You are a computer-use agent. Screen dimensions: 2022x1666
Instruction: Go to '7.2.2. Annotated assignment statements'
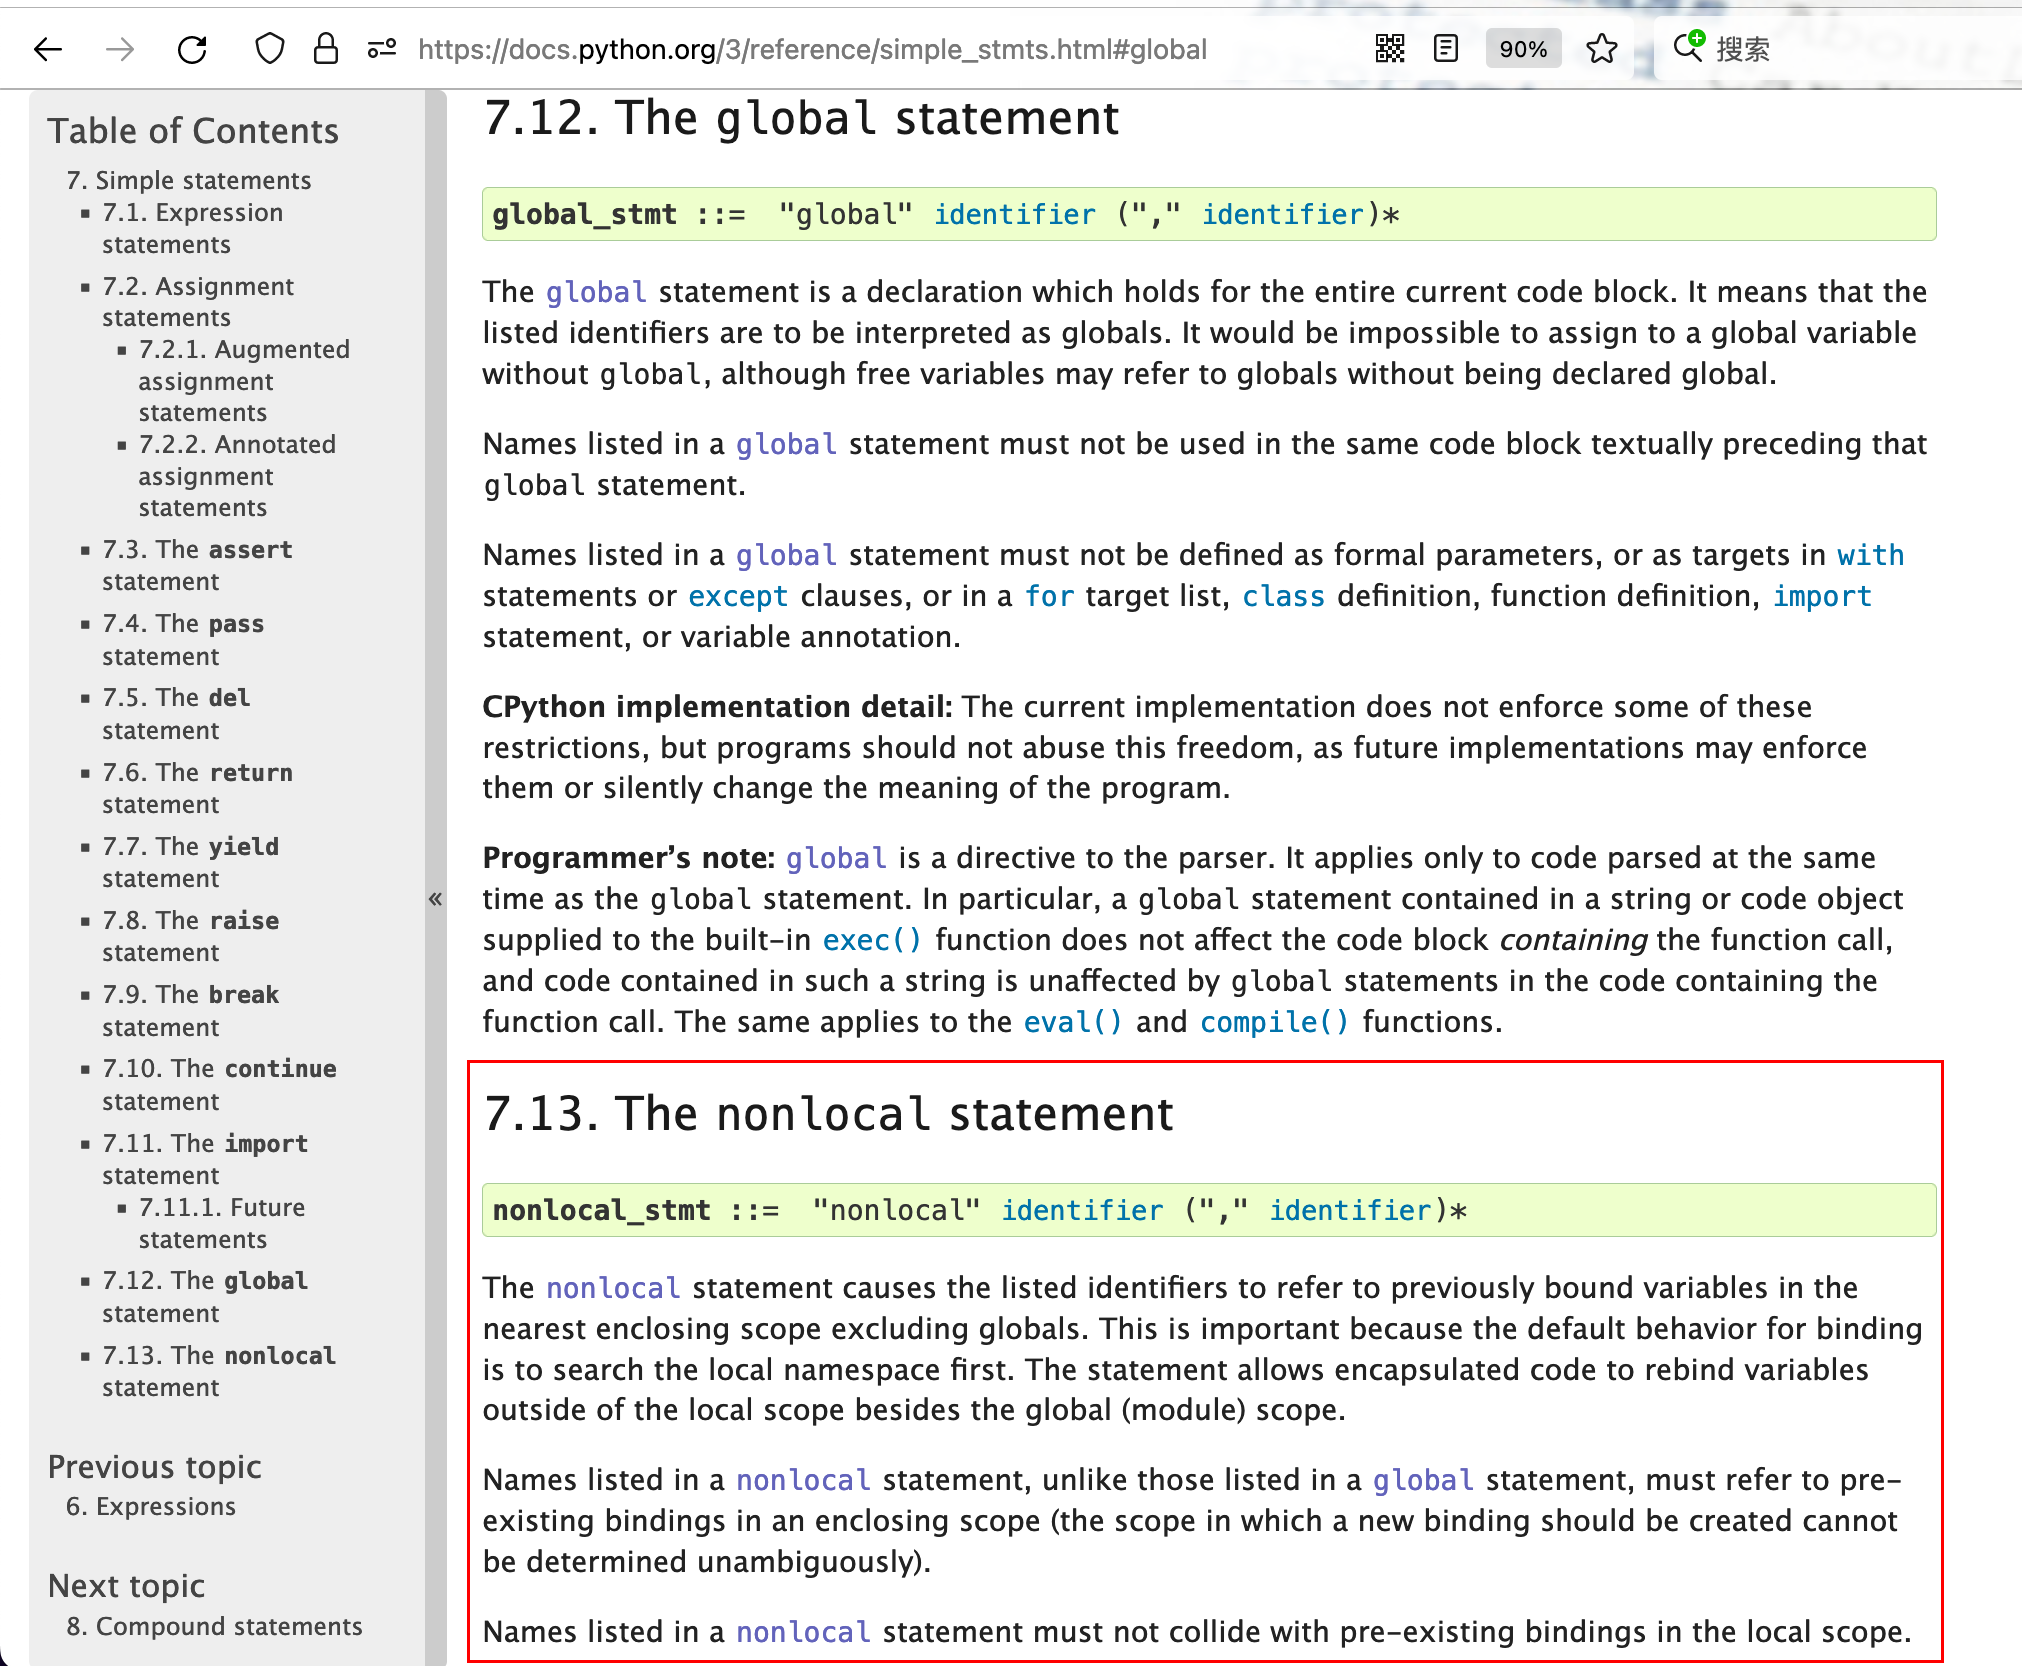[237, 476]
